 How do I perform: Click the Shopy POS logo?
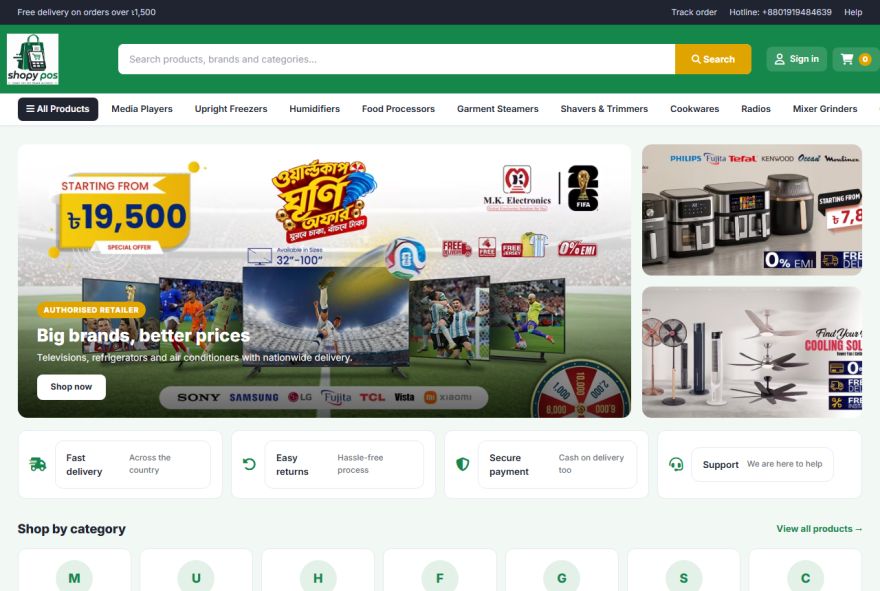33,59
